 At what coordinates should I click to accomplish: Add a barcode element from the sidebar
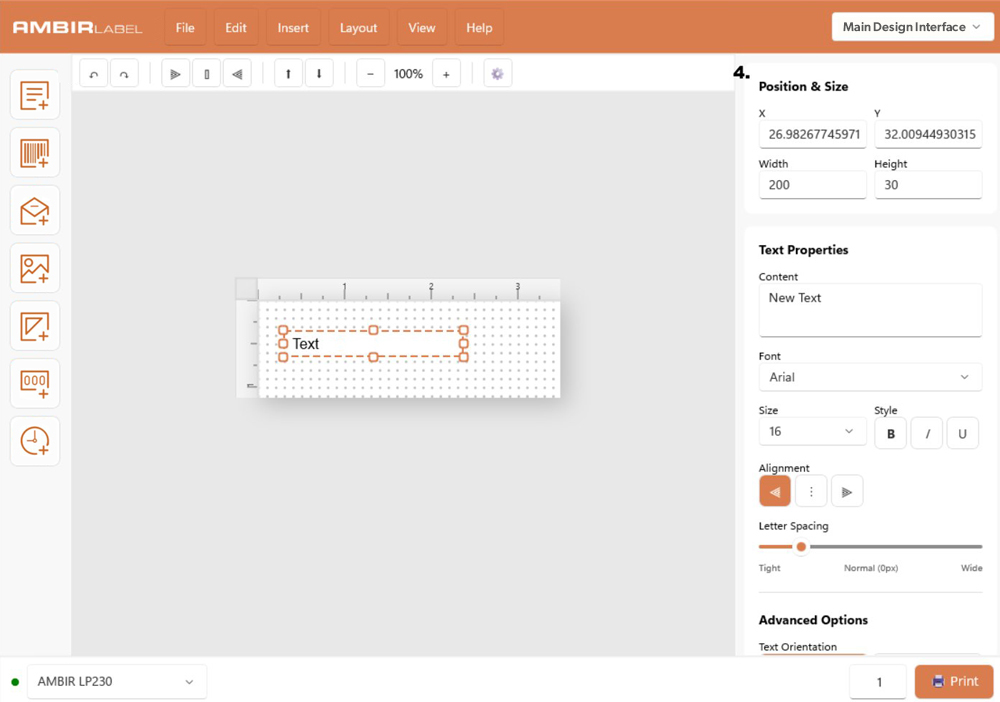click(35, 153)
